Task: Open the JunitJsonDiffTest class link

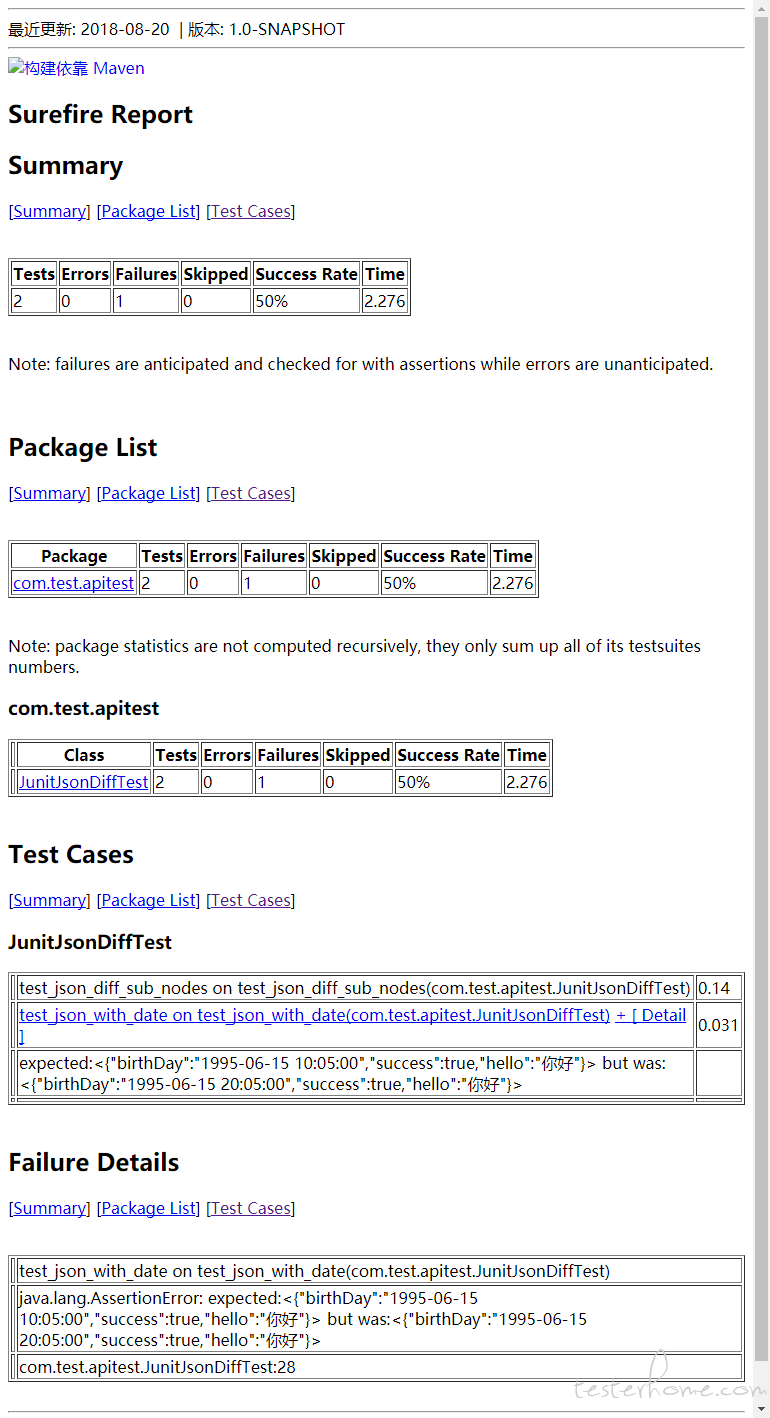Action: click(x=84, y=782)
